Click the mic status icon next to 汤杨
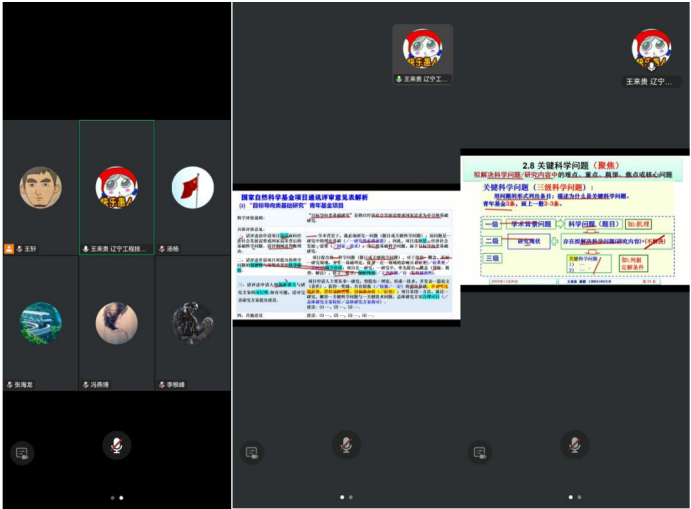The height and width of the screenshot is (509, 691). [160, 248]
